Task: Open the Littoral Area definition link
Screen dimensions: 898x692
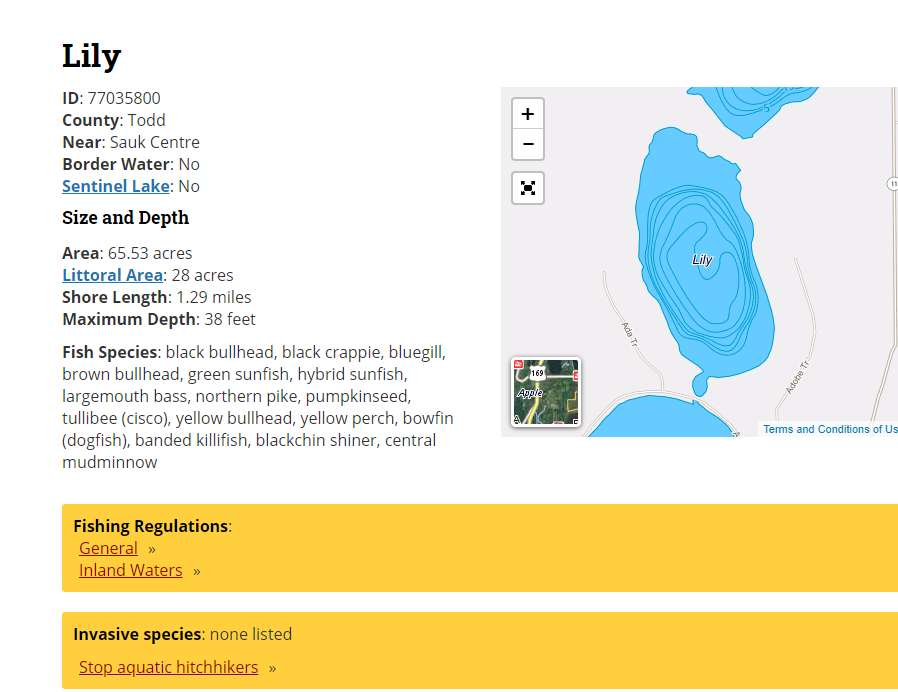Action: (x=112, y=275)
